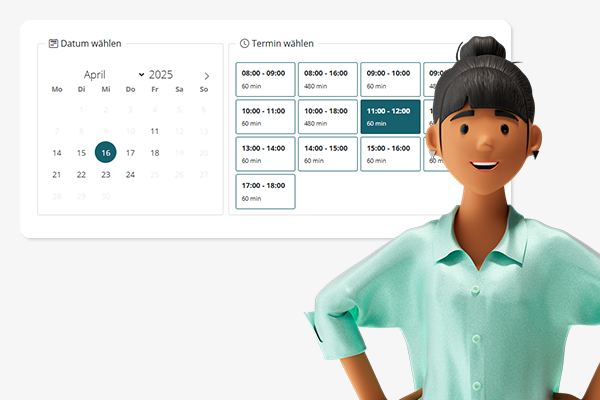Click the selected date 16 in calendar
Viewport: 600px width, 400px height.
[x=106, y=153]
